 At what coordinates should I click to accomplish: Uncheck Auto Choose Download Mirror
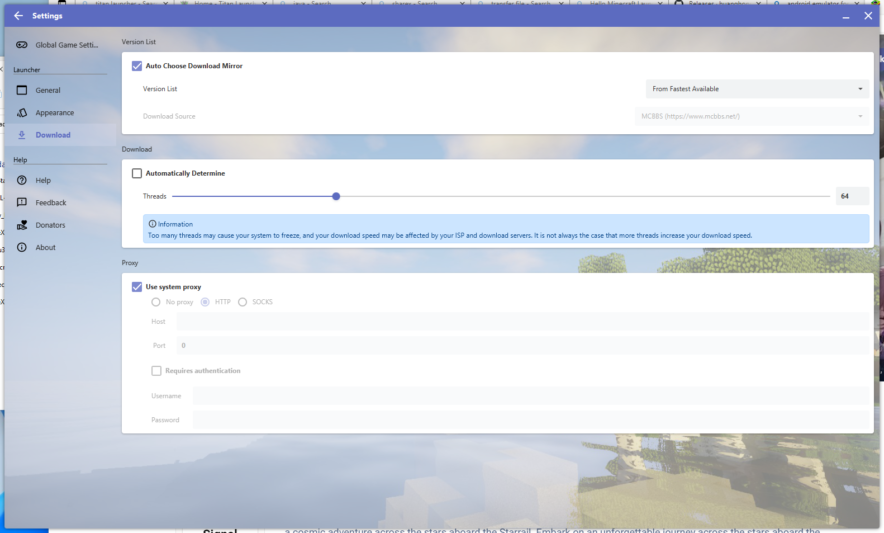tap(137, 66)
